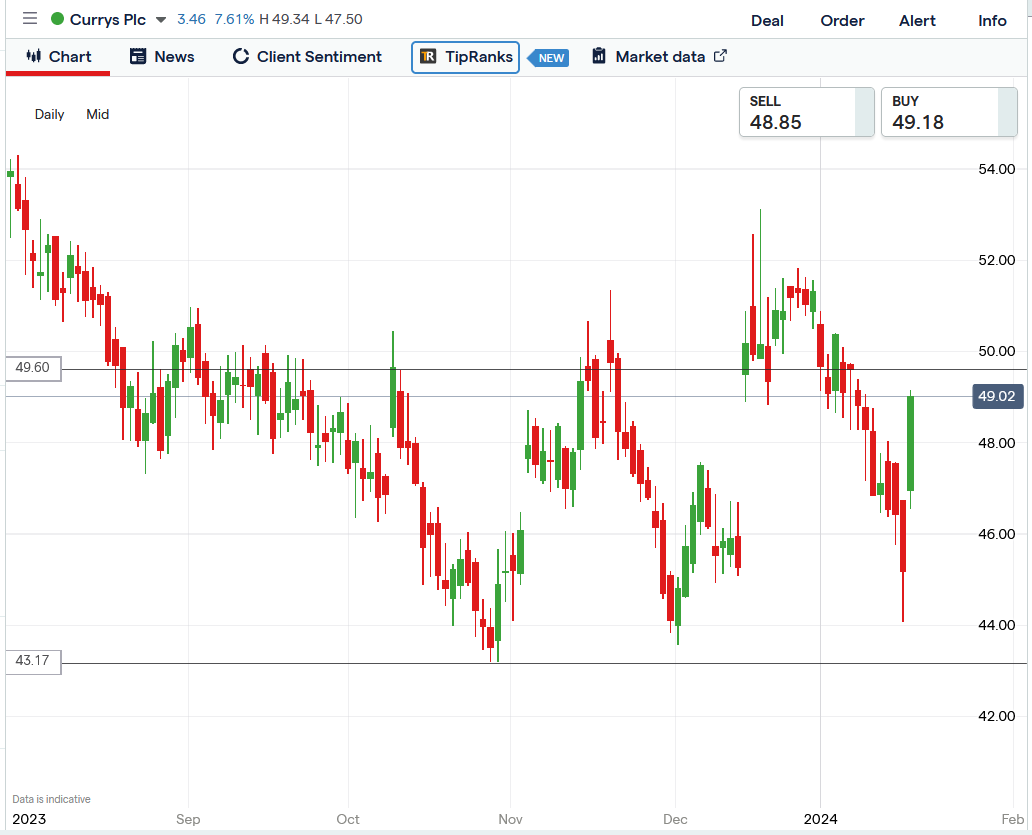Open Market data external link icon
The image size is (1032, 835).
pos(720,56)
